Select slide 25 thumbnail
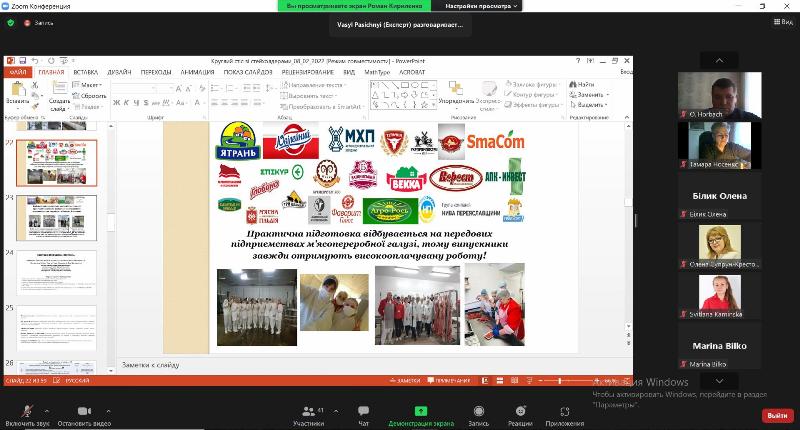The width and height of the screenshot is (800, 430). (57, 328)
